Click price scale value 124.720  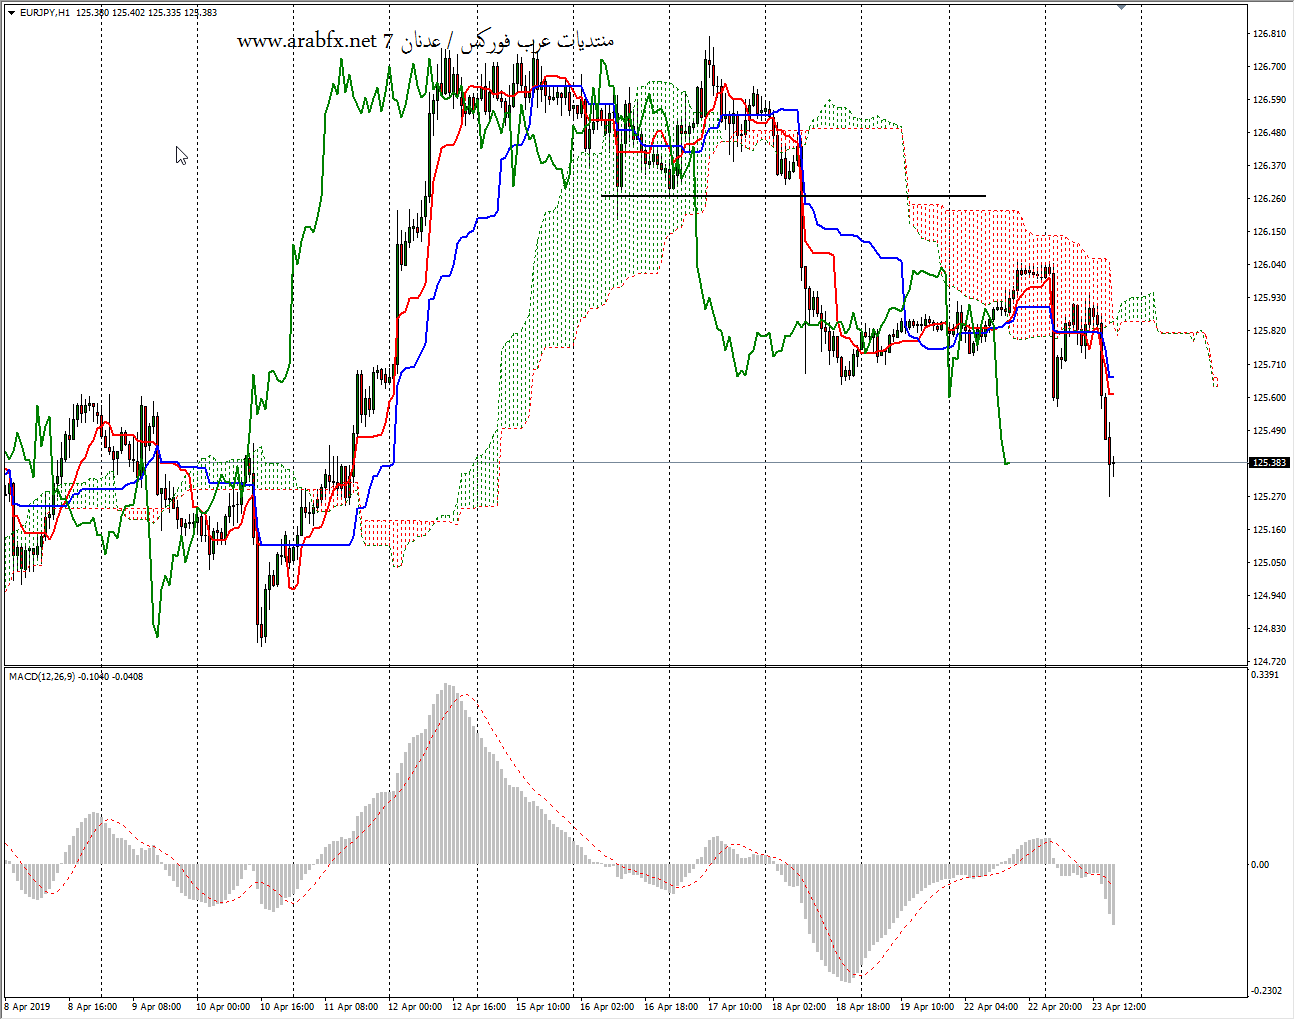click(x=1268, y=662)
